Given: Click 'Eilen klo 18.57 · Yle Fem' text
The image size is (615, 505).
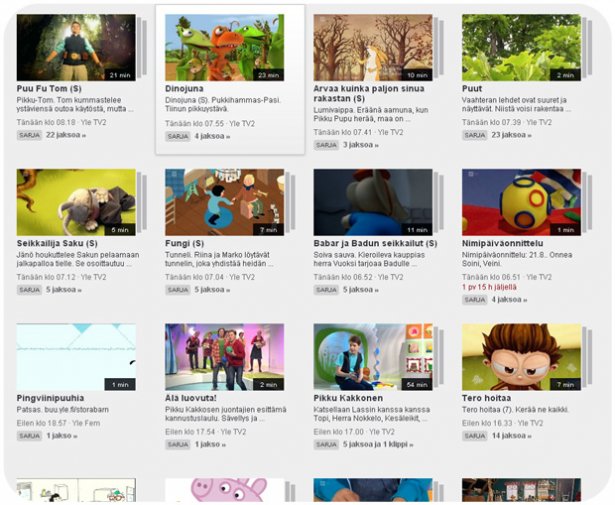Looking at the screenshot, I should 58,423.
